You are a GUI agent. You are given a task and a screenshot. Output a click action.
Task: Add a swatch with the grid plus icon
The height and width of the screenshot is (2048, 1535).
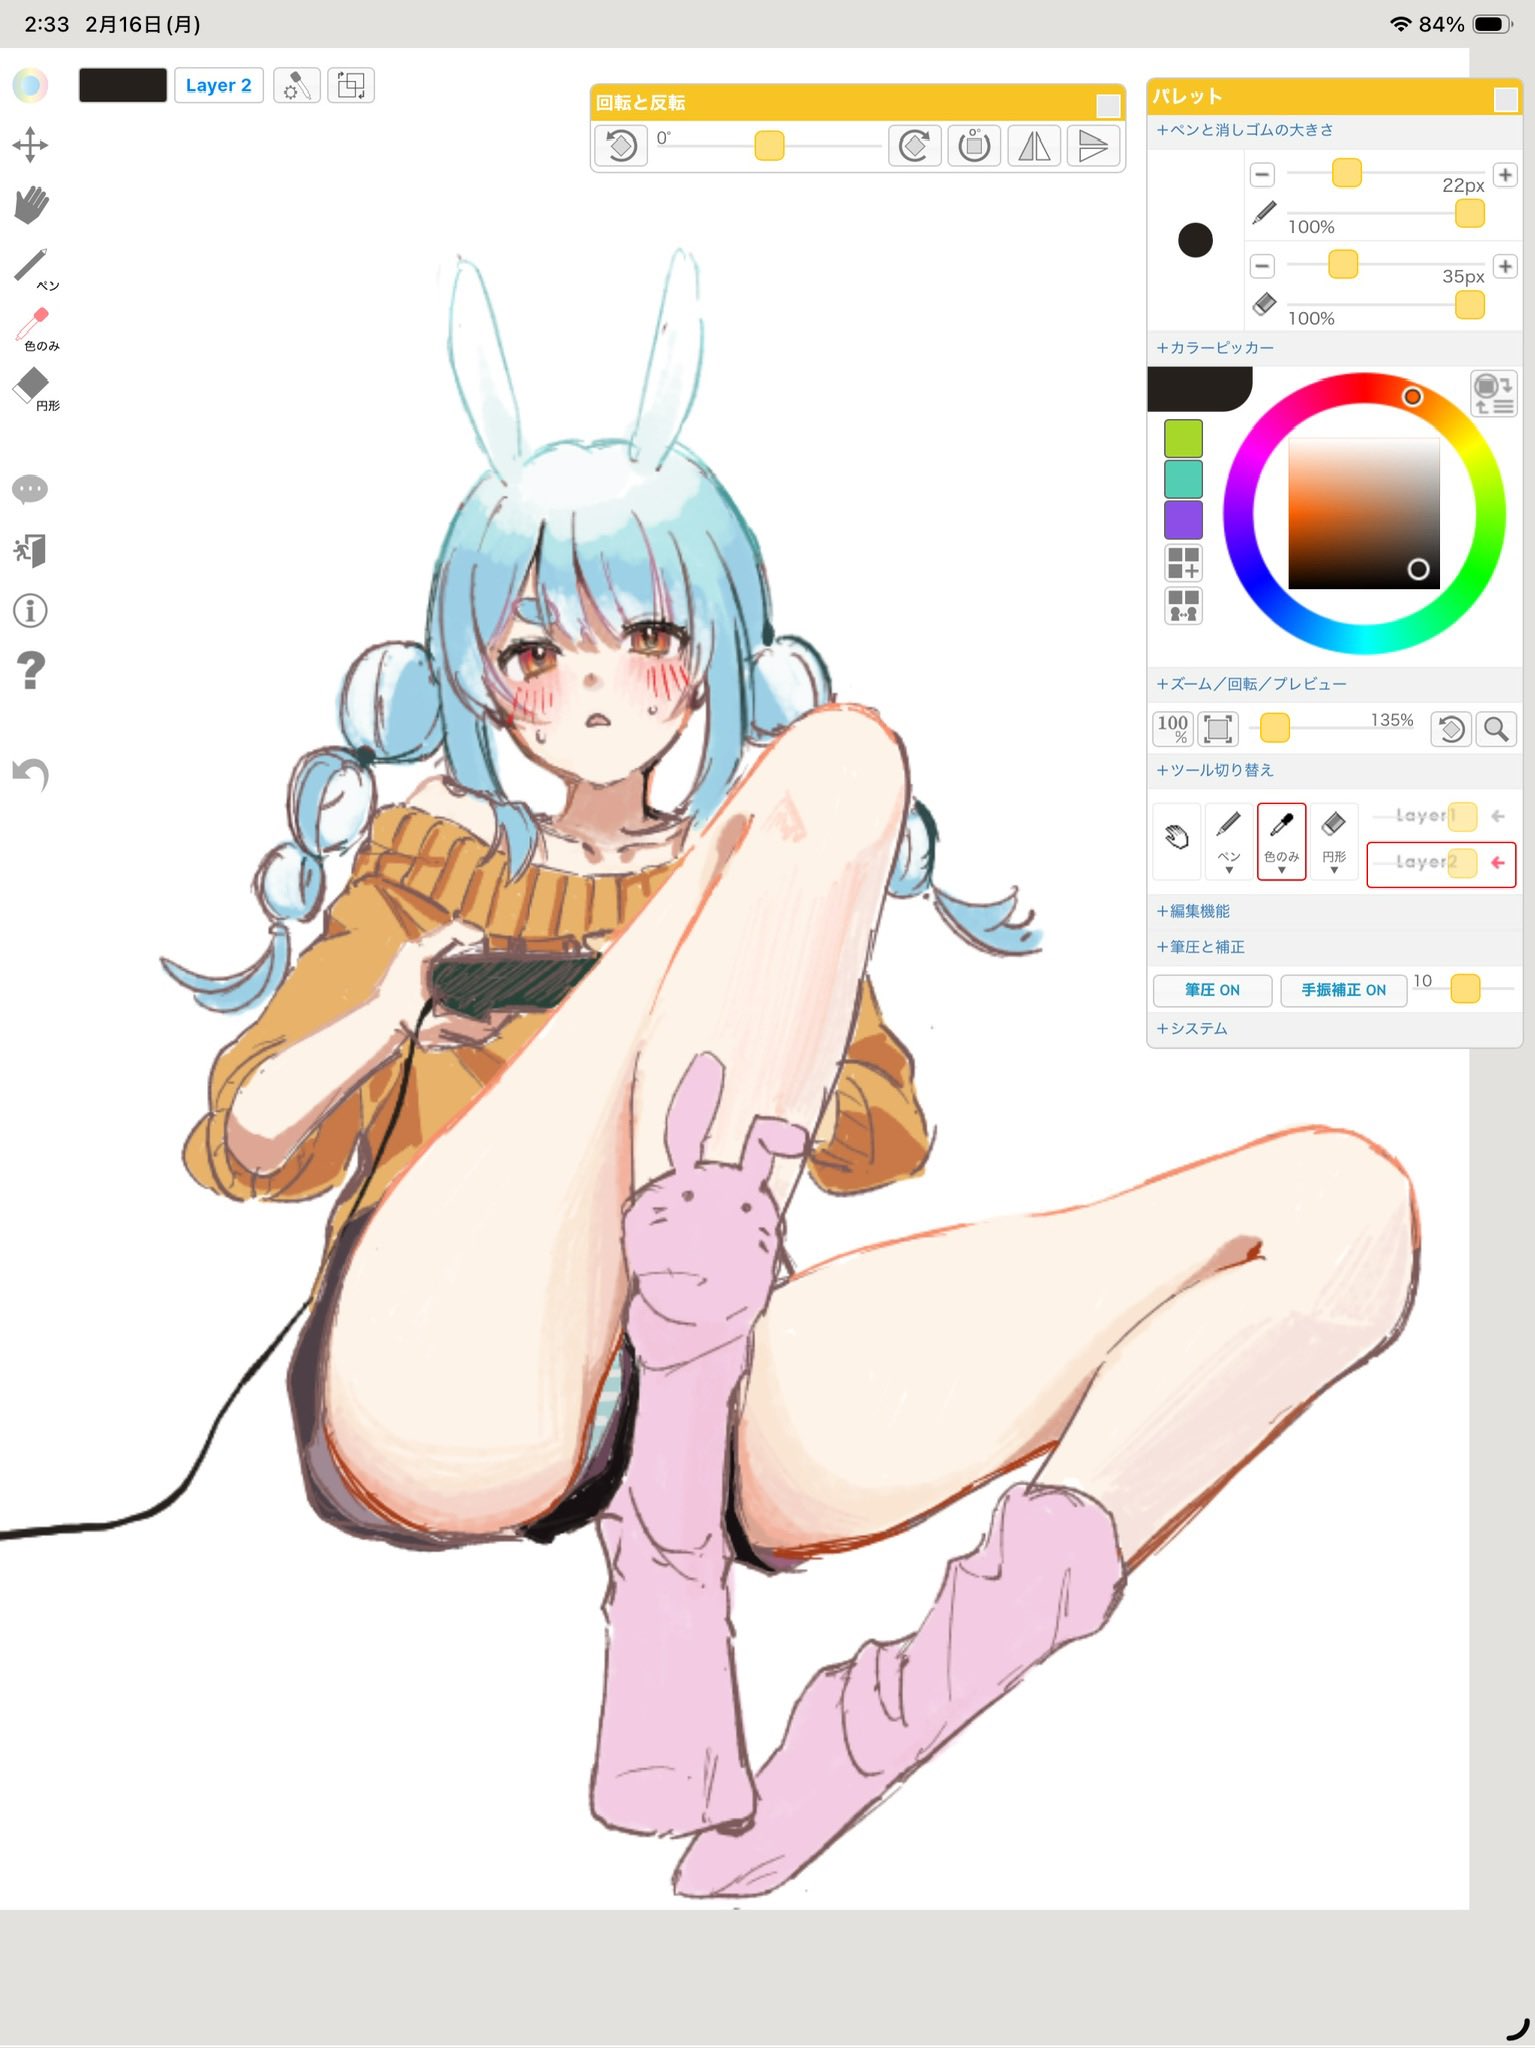click(x=1183, y=563)
